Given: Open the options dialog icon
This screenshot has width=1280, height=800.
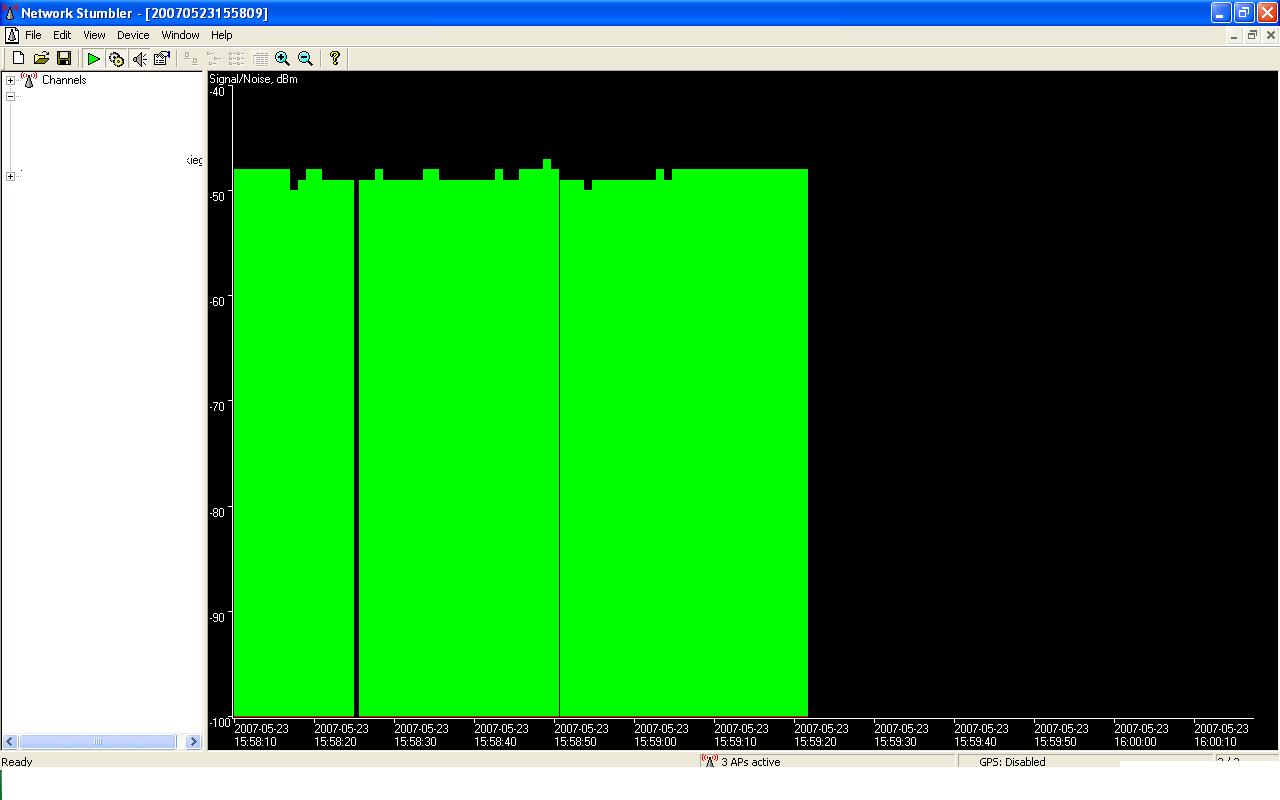Looking at the screenshot, I should [x=162, y=59].
